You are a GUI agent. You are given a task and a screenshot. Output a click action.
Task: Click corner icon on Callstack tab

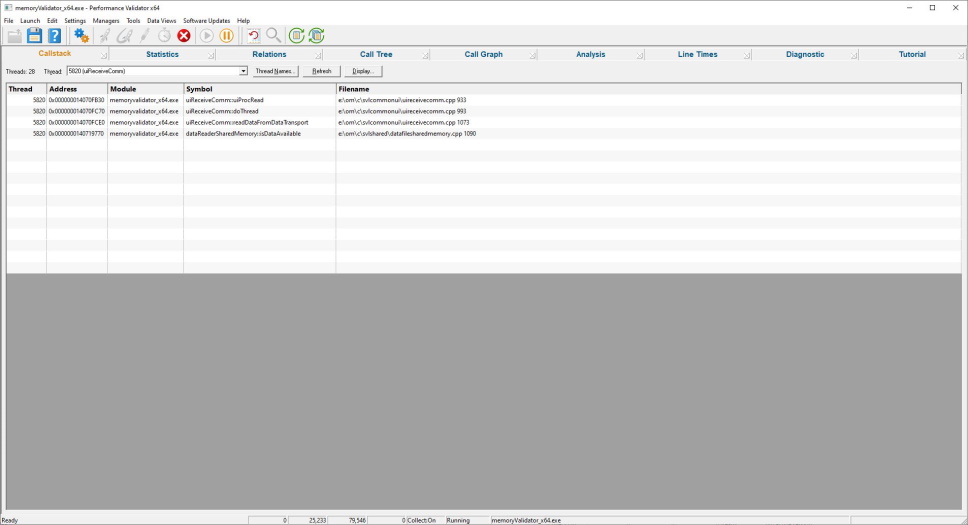click(x=104, y=56)
